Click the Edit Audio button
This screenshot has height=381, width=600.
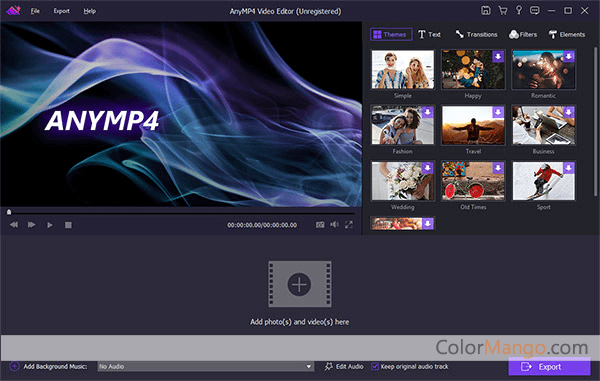point(344,366)
